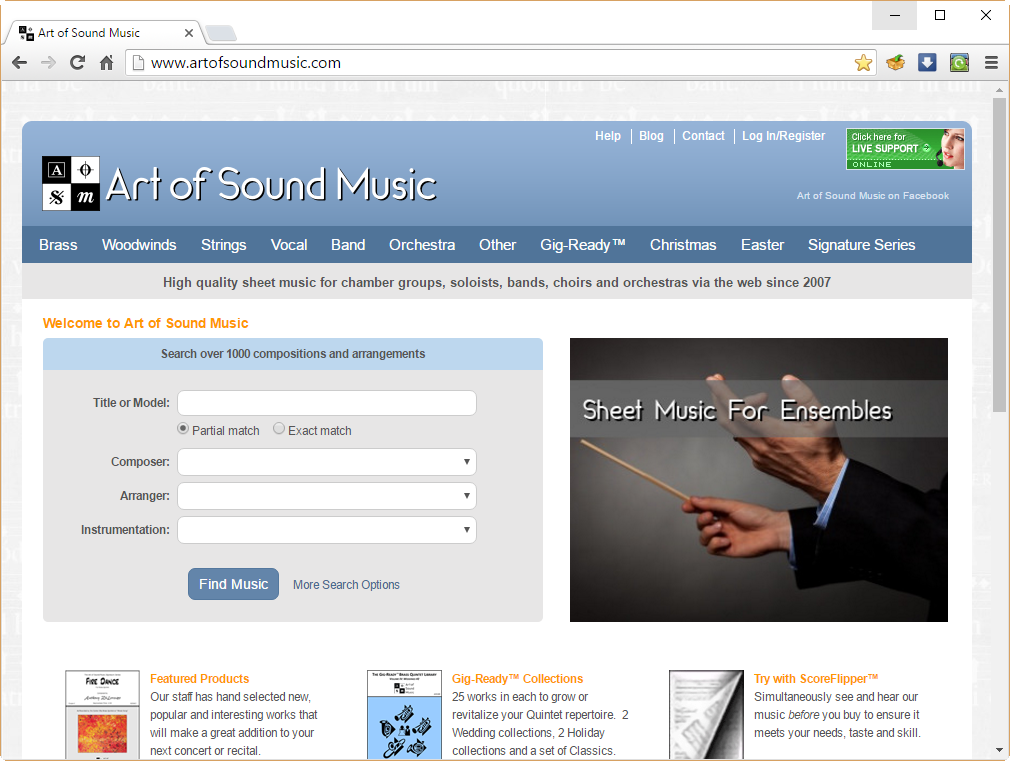Open the Christmas menu
The width and height of the screenshot is (1010, 761).
683,245
